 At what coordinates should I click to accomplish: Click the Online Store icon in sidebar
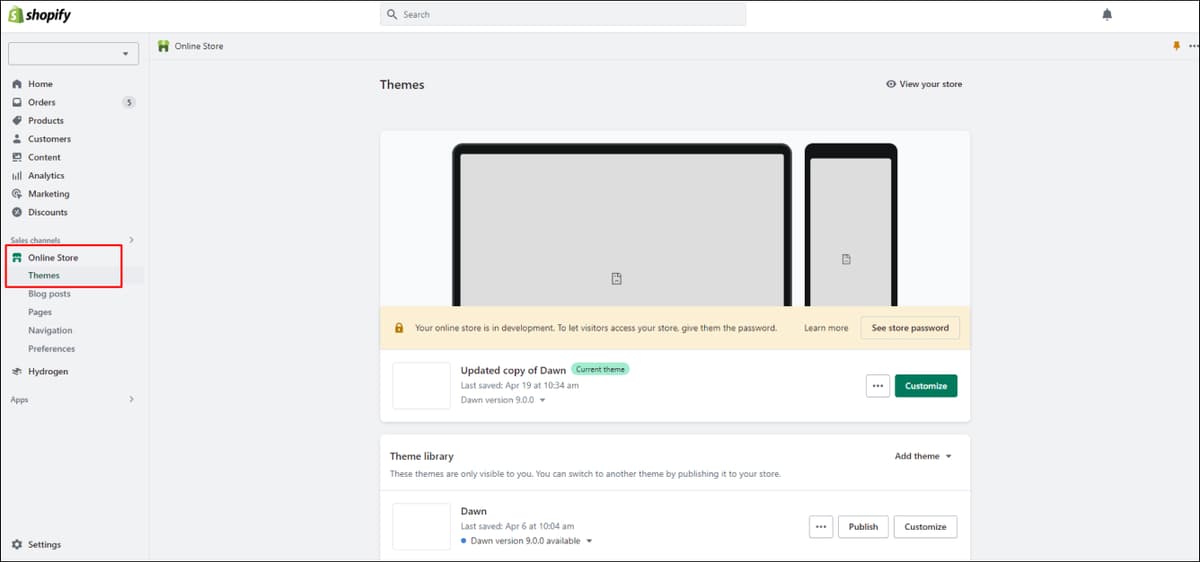coord(17,258)
